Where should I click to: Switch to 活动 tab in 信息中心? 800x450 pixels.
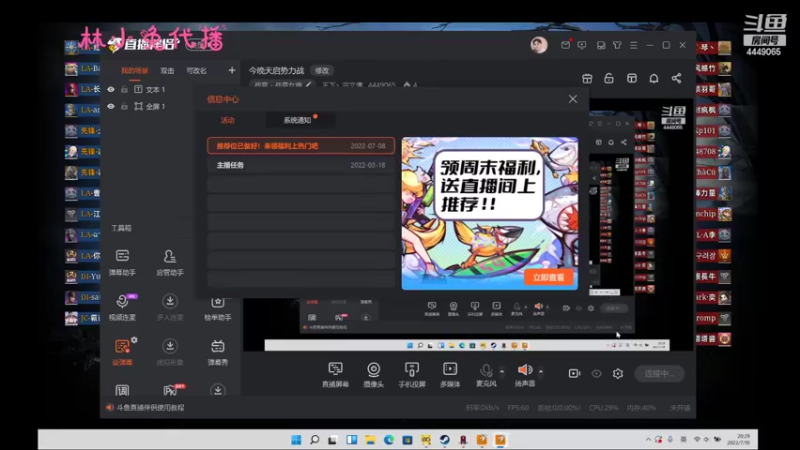point(228,120)
